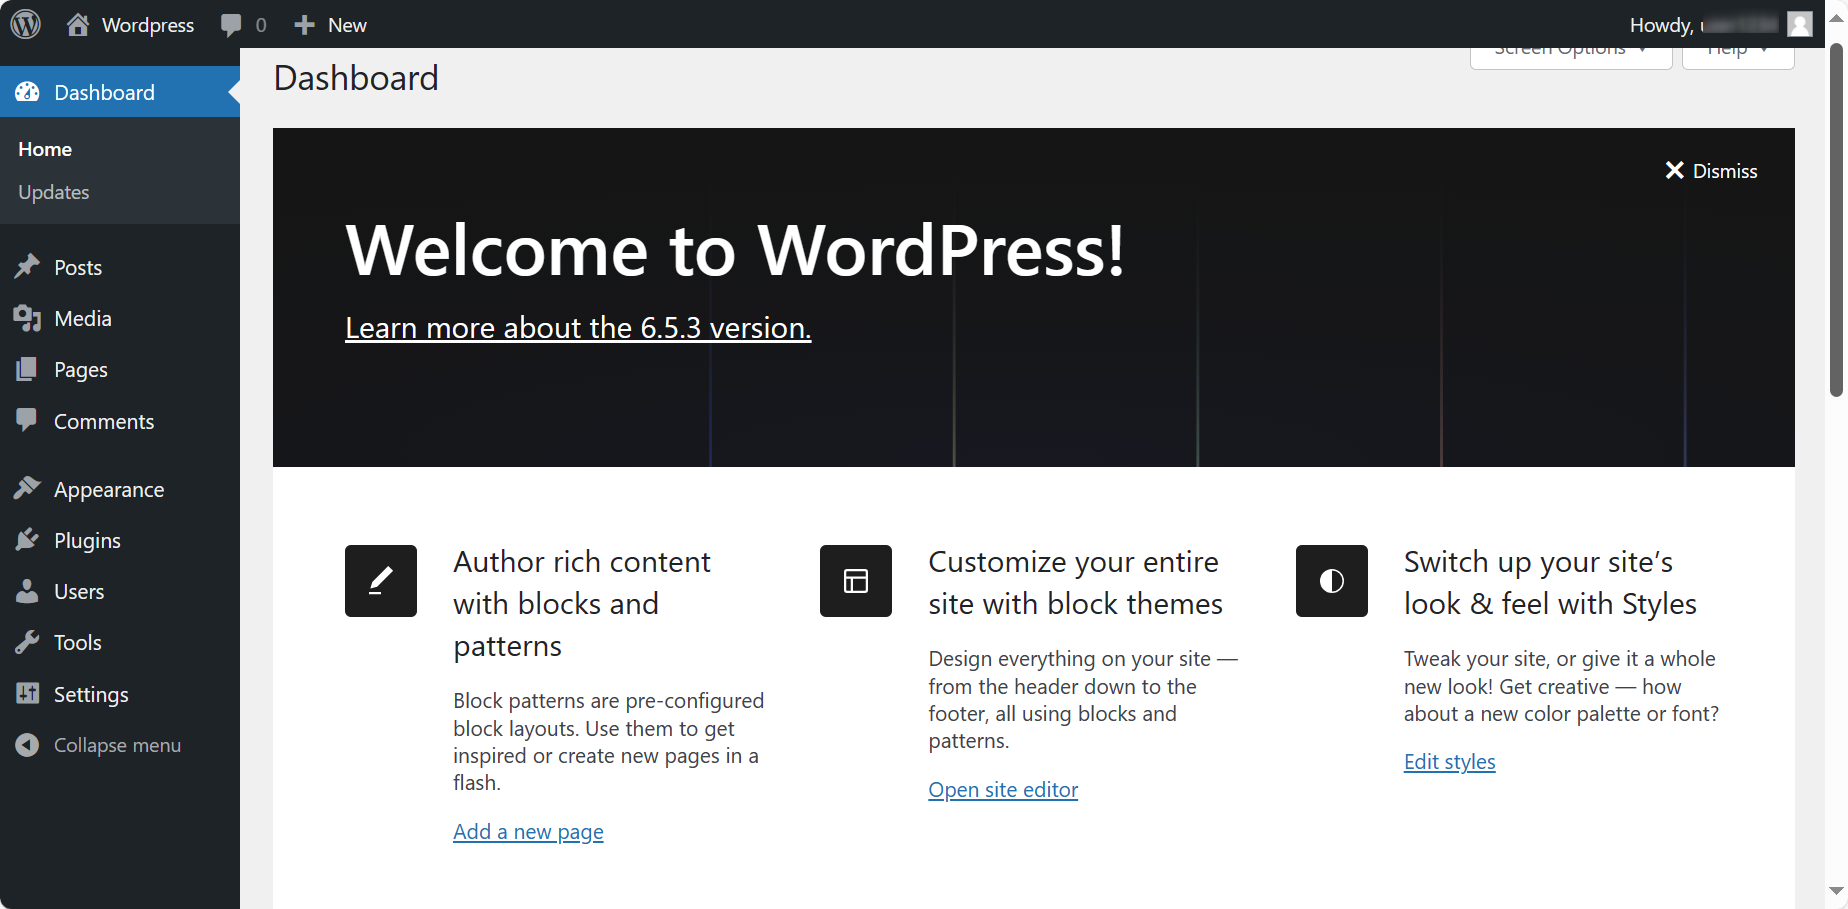This screenshot has width=1848, height=909.
Task: Click the Settings sliders icon
Action: pos(28,693)
